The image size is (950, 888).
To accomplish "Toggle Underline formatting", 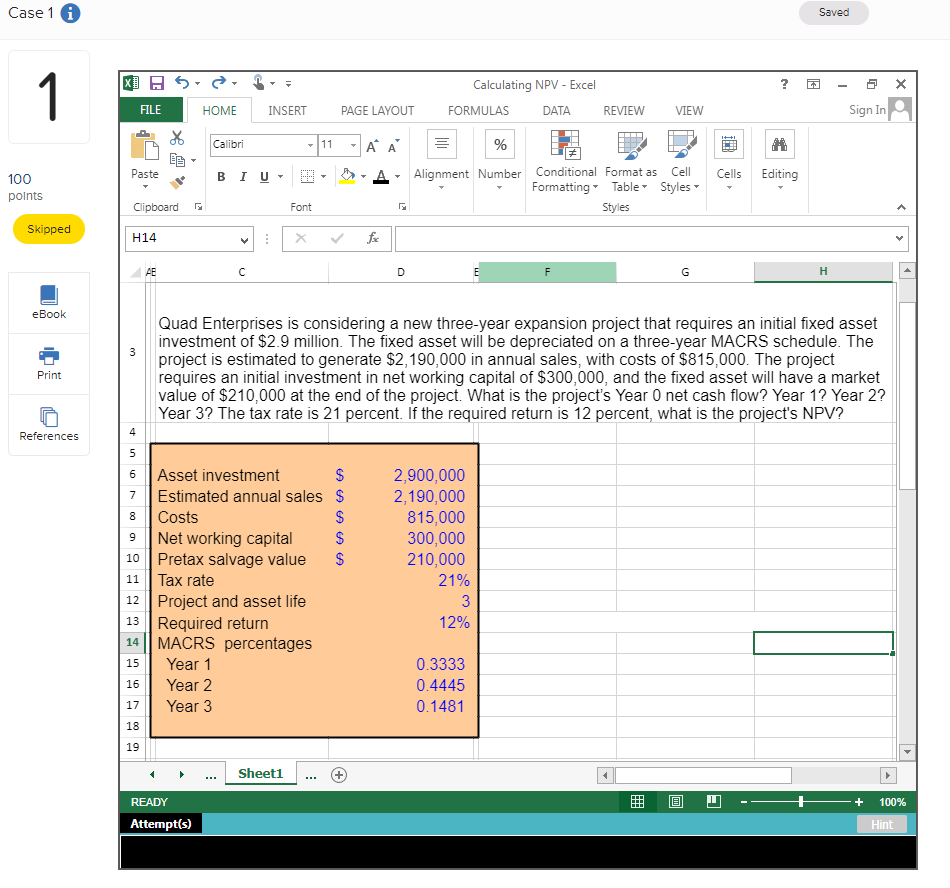I will [264, 177].
